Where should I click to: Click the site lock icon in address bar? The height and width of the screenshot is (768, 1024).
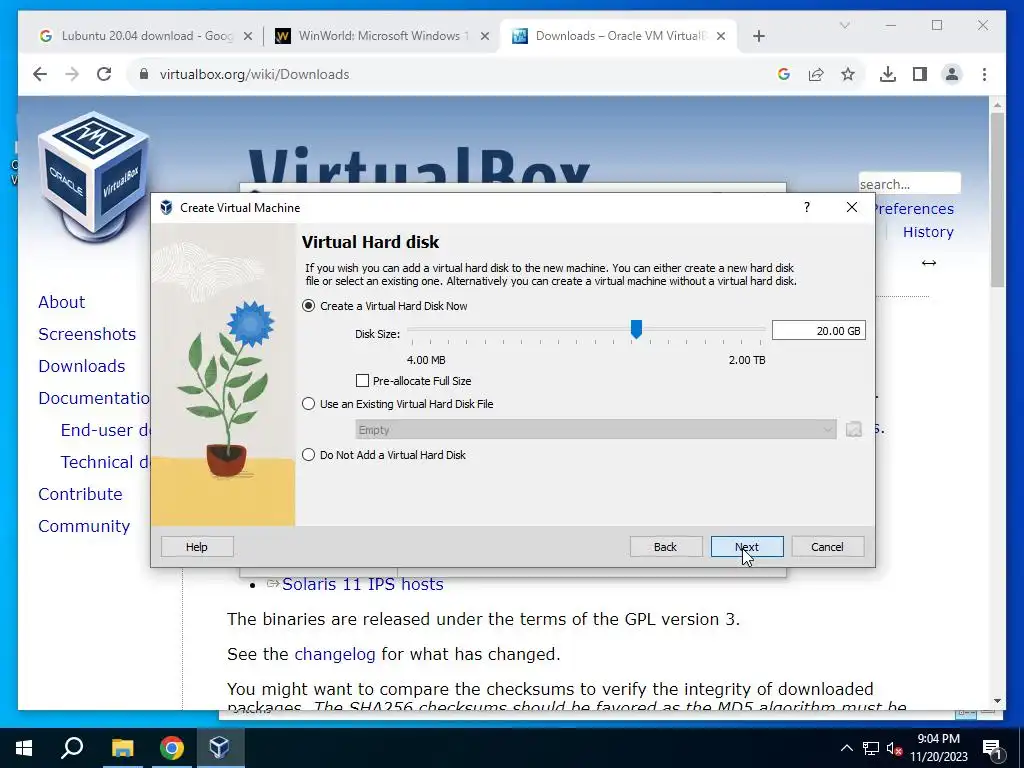[144, 74]
